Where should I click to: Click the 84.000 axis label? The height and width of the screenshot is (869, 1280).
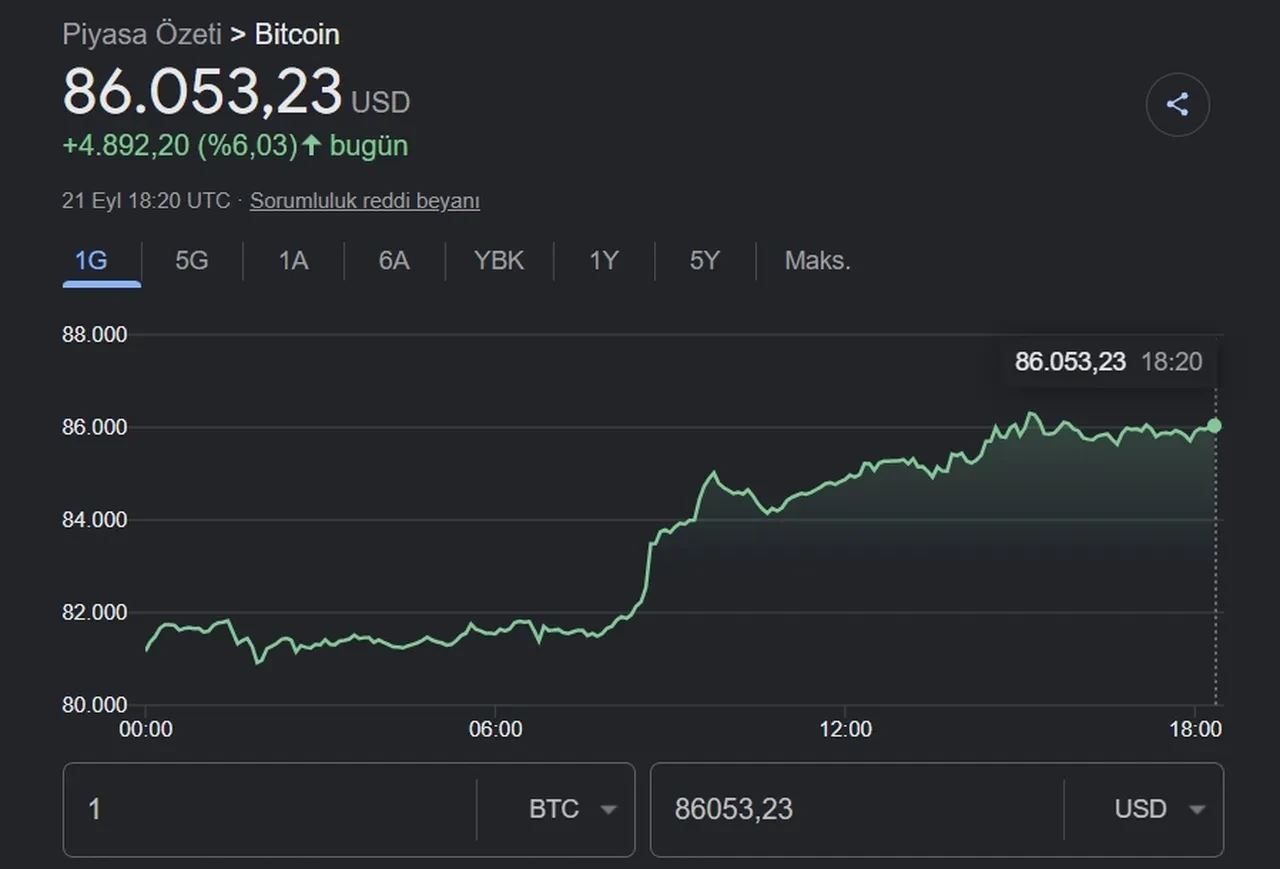[95, 520]
